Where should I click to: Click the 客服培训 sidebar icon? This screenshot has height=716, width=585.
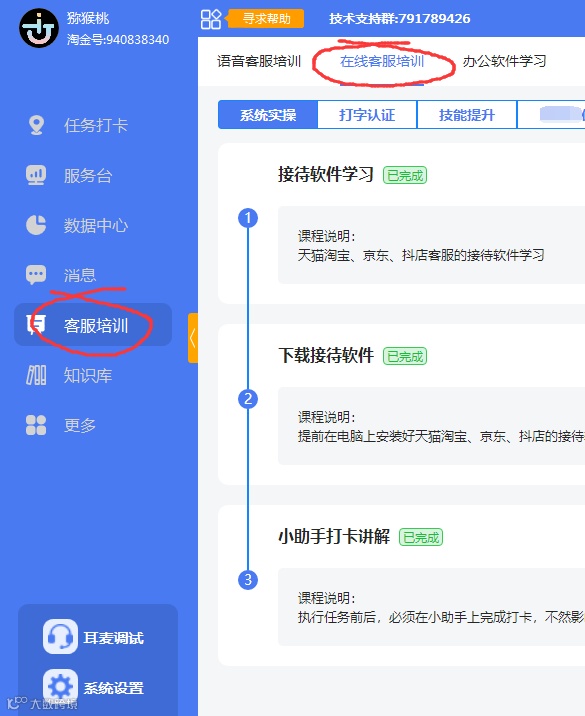click(x=36, y=325)
